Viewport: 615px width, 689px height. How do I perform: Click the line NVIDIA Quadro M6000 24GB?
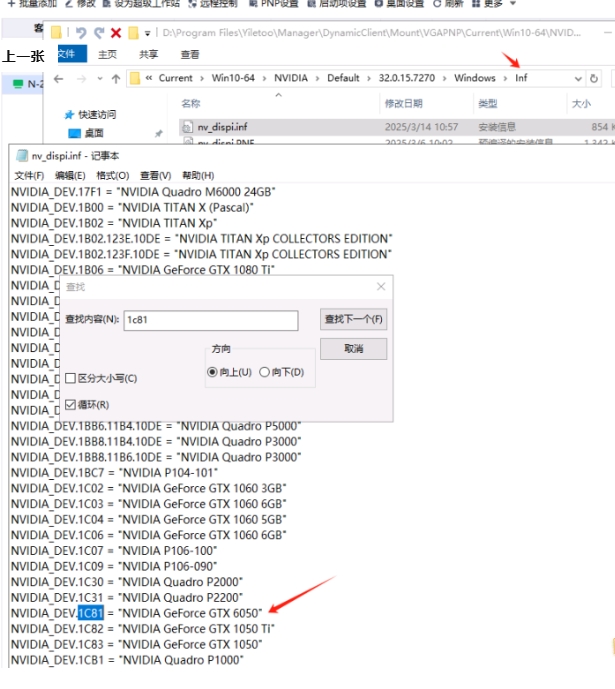coord(143,192)
